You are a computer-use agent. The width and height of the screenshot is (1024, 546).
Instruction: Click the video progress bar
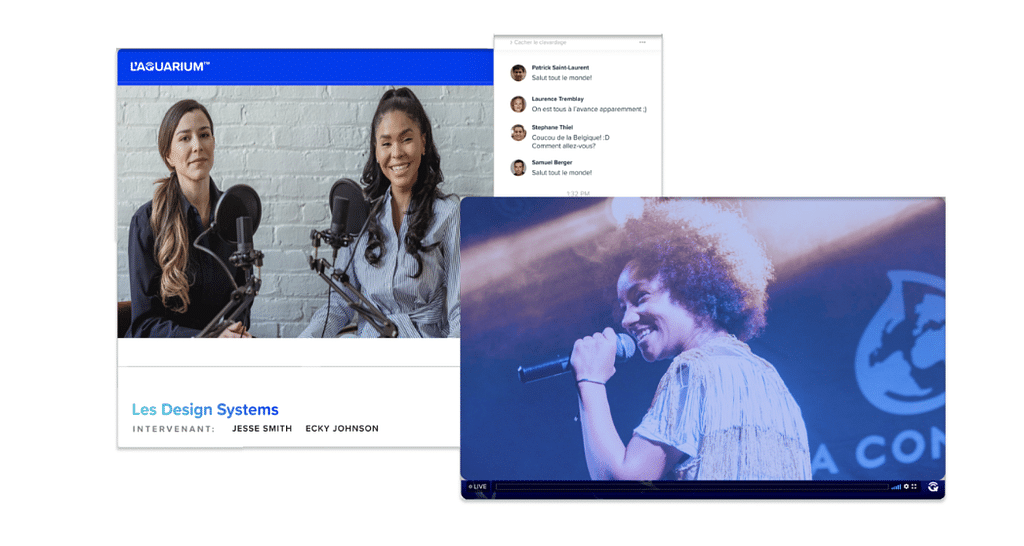click(x=691, y=487)
